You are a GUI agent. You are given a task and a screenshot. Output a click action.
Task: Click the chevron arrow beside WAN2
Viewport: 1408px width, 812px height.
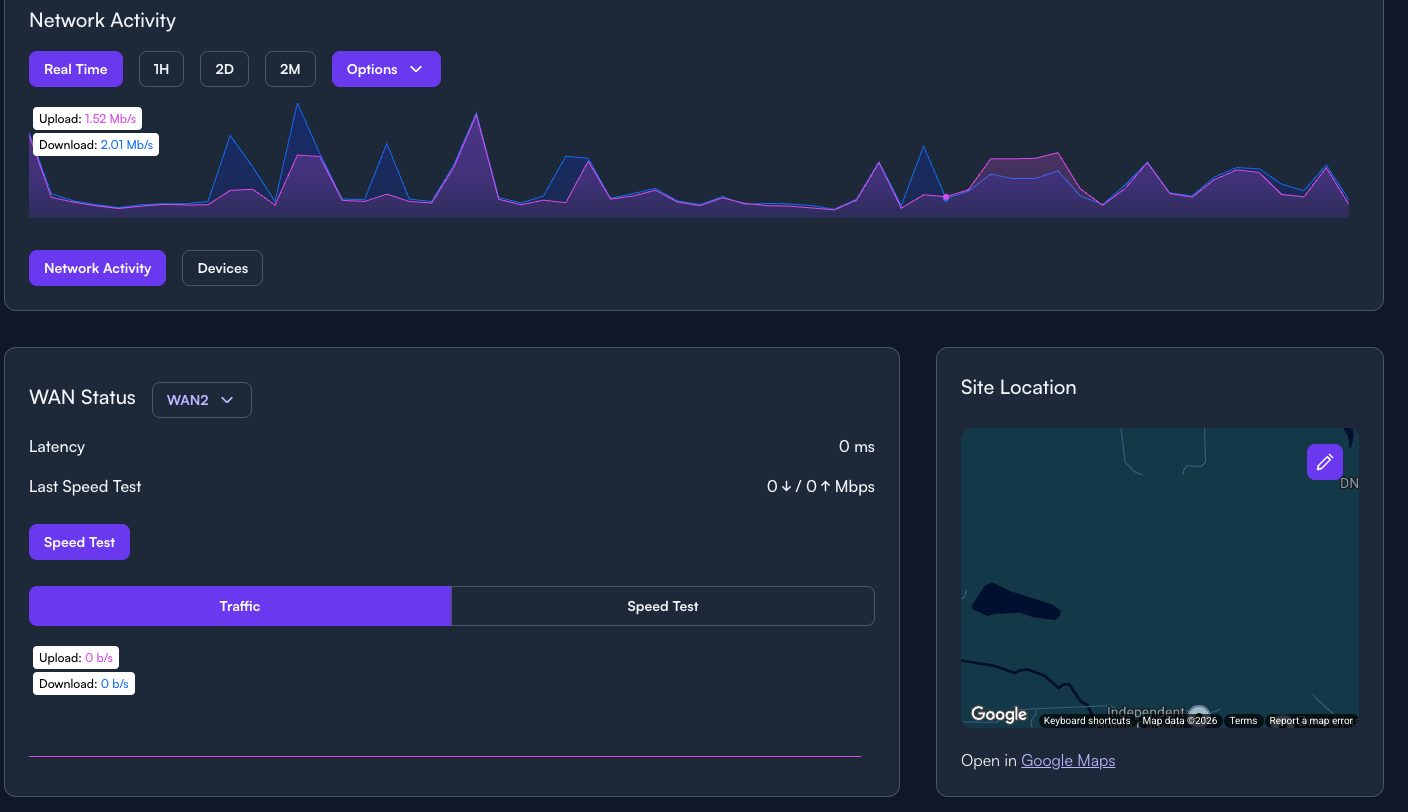click(x=227, y=400)
